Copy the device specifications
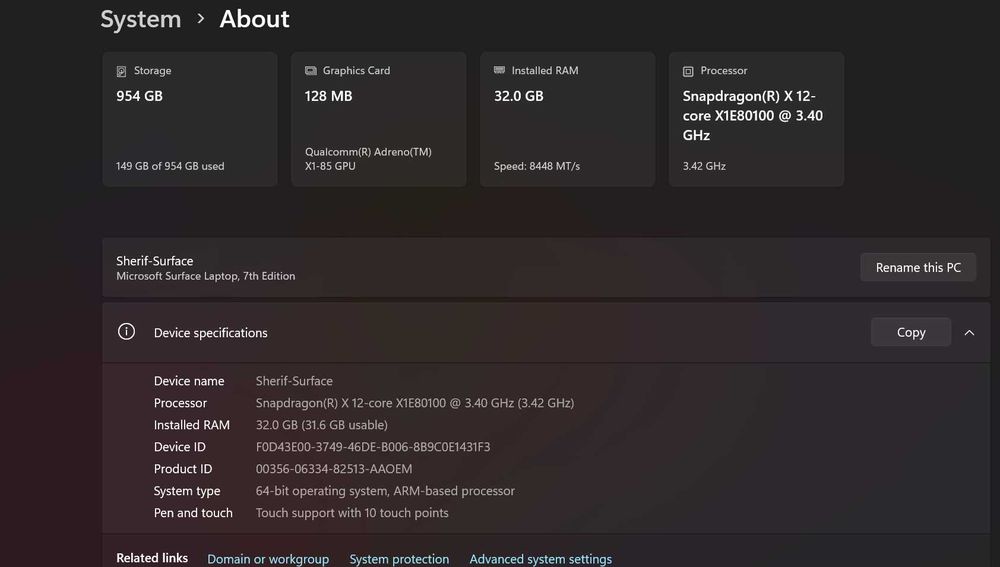 click(x=910, y=332)
